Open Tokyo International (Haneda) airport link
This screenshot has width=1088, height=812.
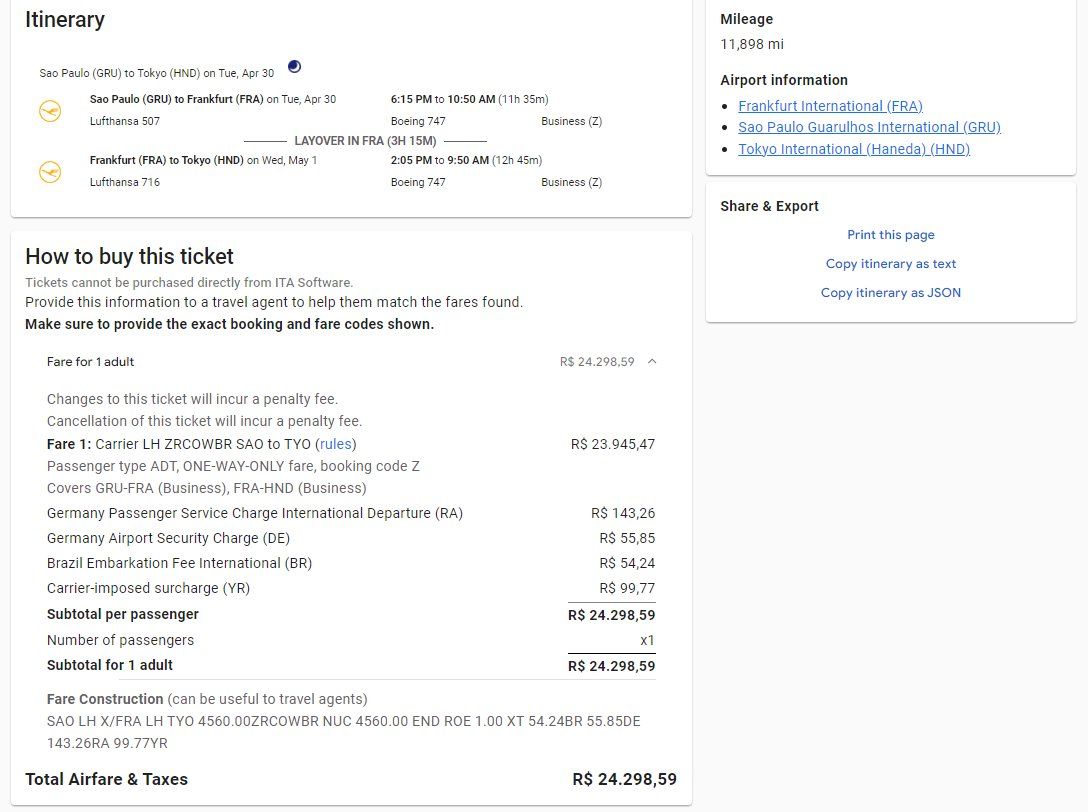(854, 149)
